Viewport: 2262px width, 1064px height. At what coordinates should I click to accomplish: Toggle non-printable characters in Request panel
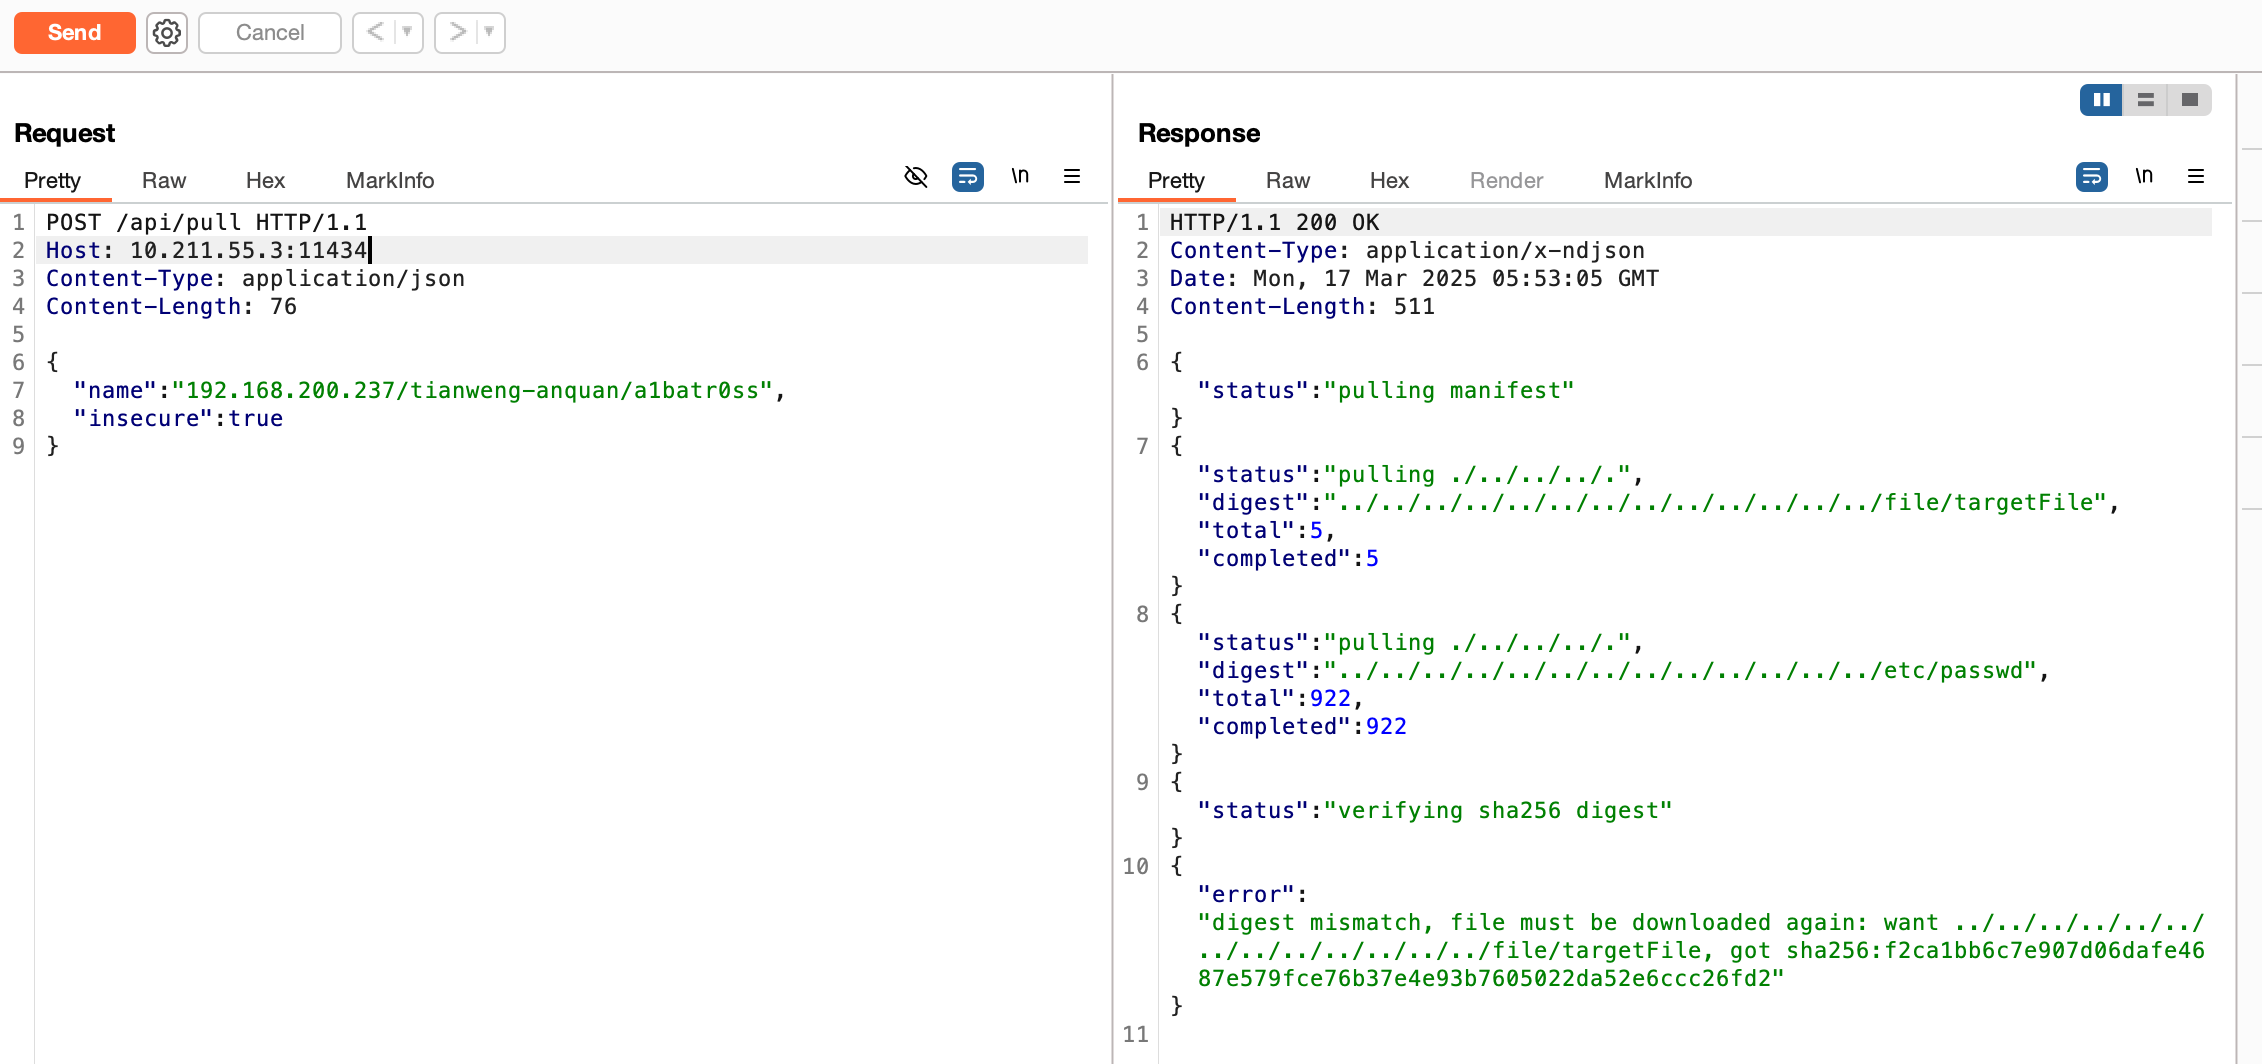(x=1020, y=177)
